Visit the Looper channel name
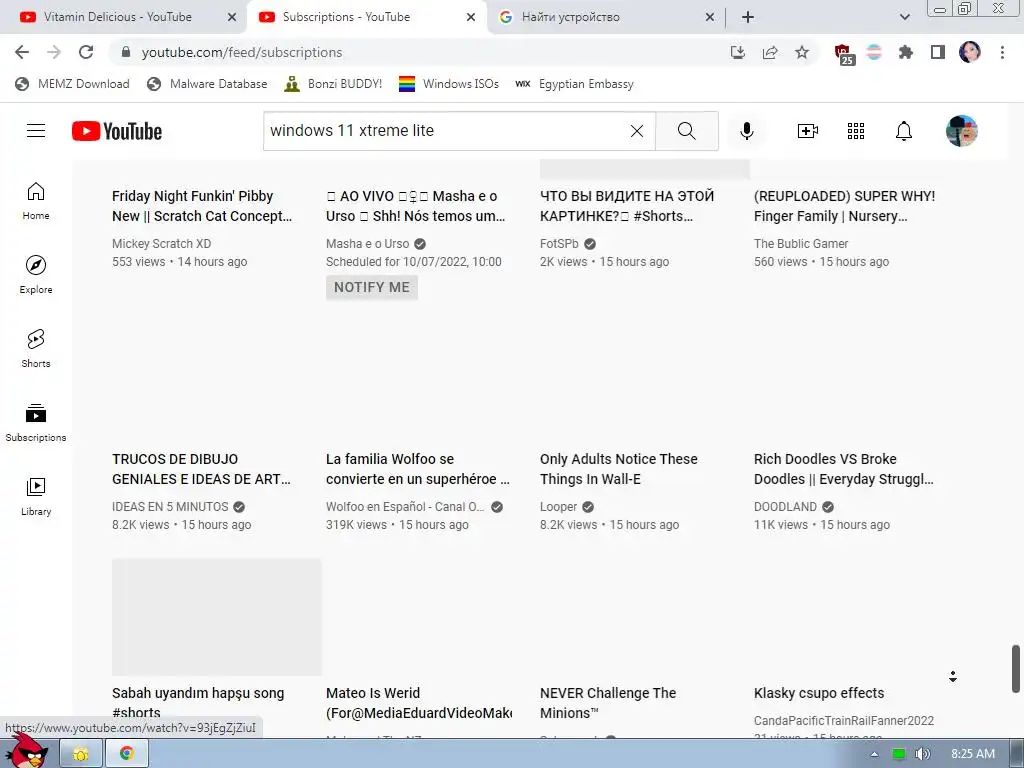The image size is (1024, 768). pos(558,507)
